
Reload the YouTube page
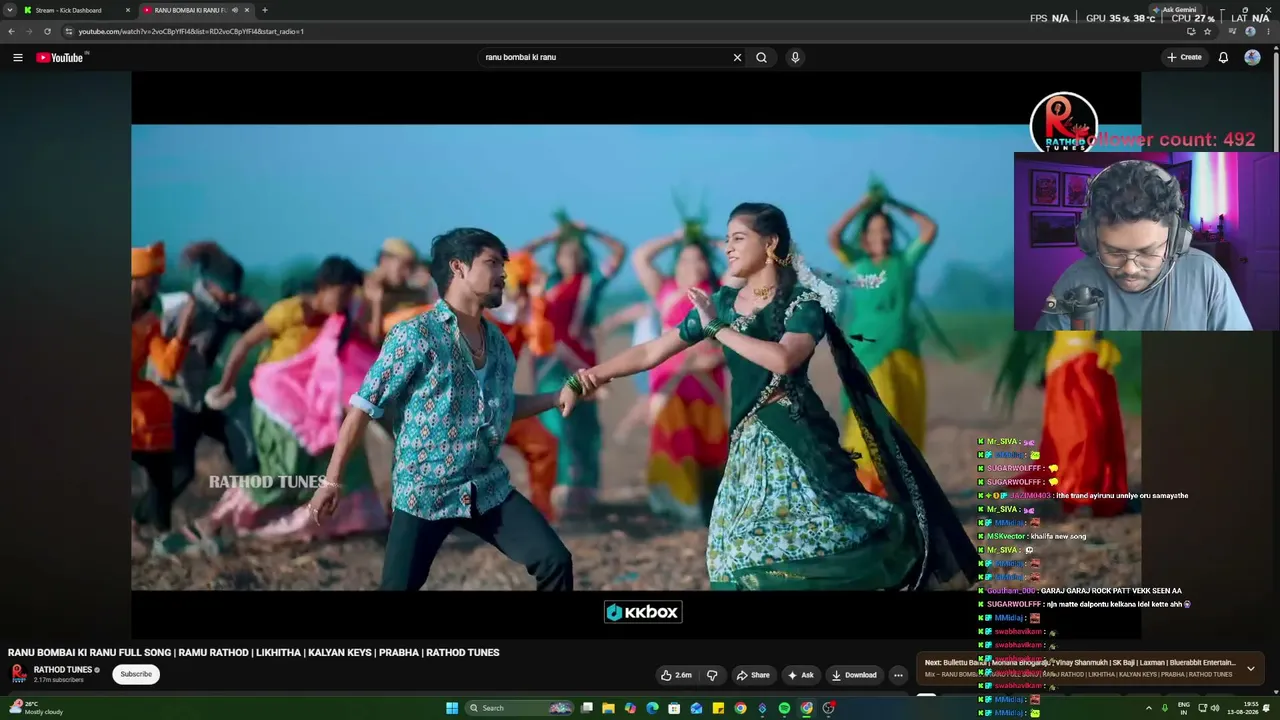tap(47, 31)
